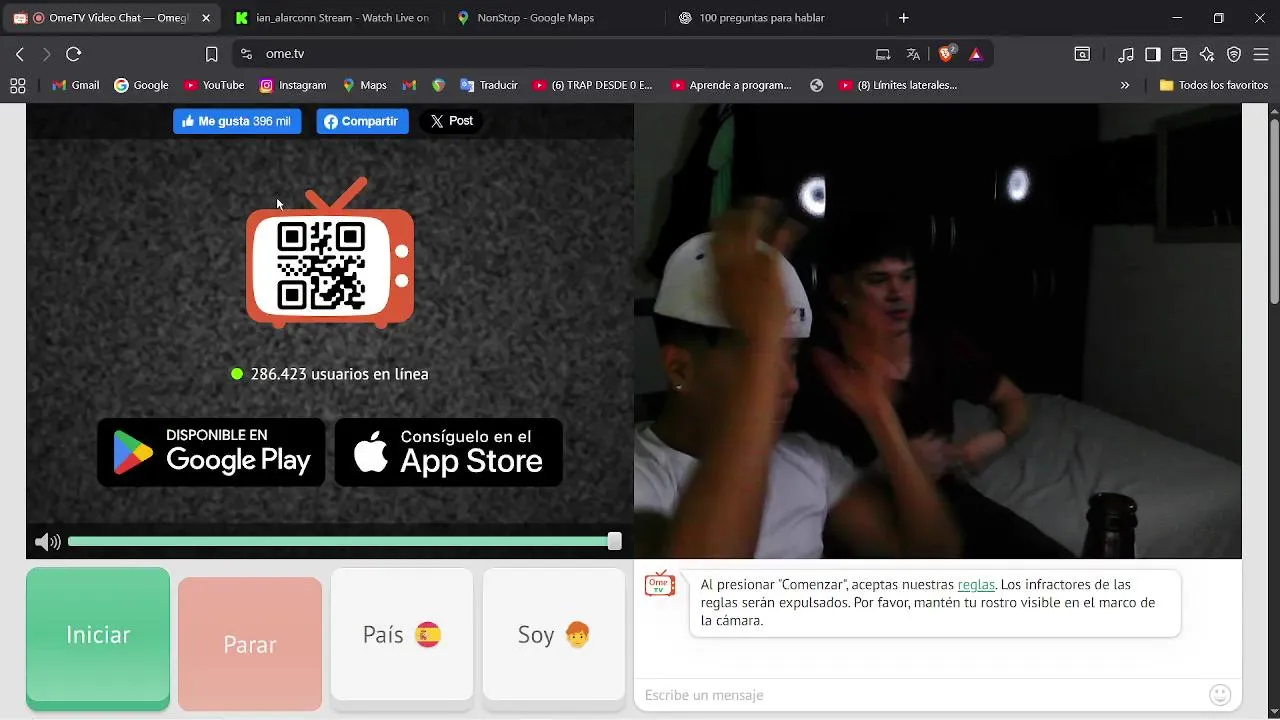Open the tab search icon in toolbar
The image size is (1280, 720).
[x=1082, y=54]
